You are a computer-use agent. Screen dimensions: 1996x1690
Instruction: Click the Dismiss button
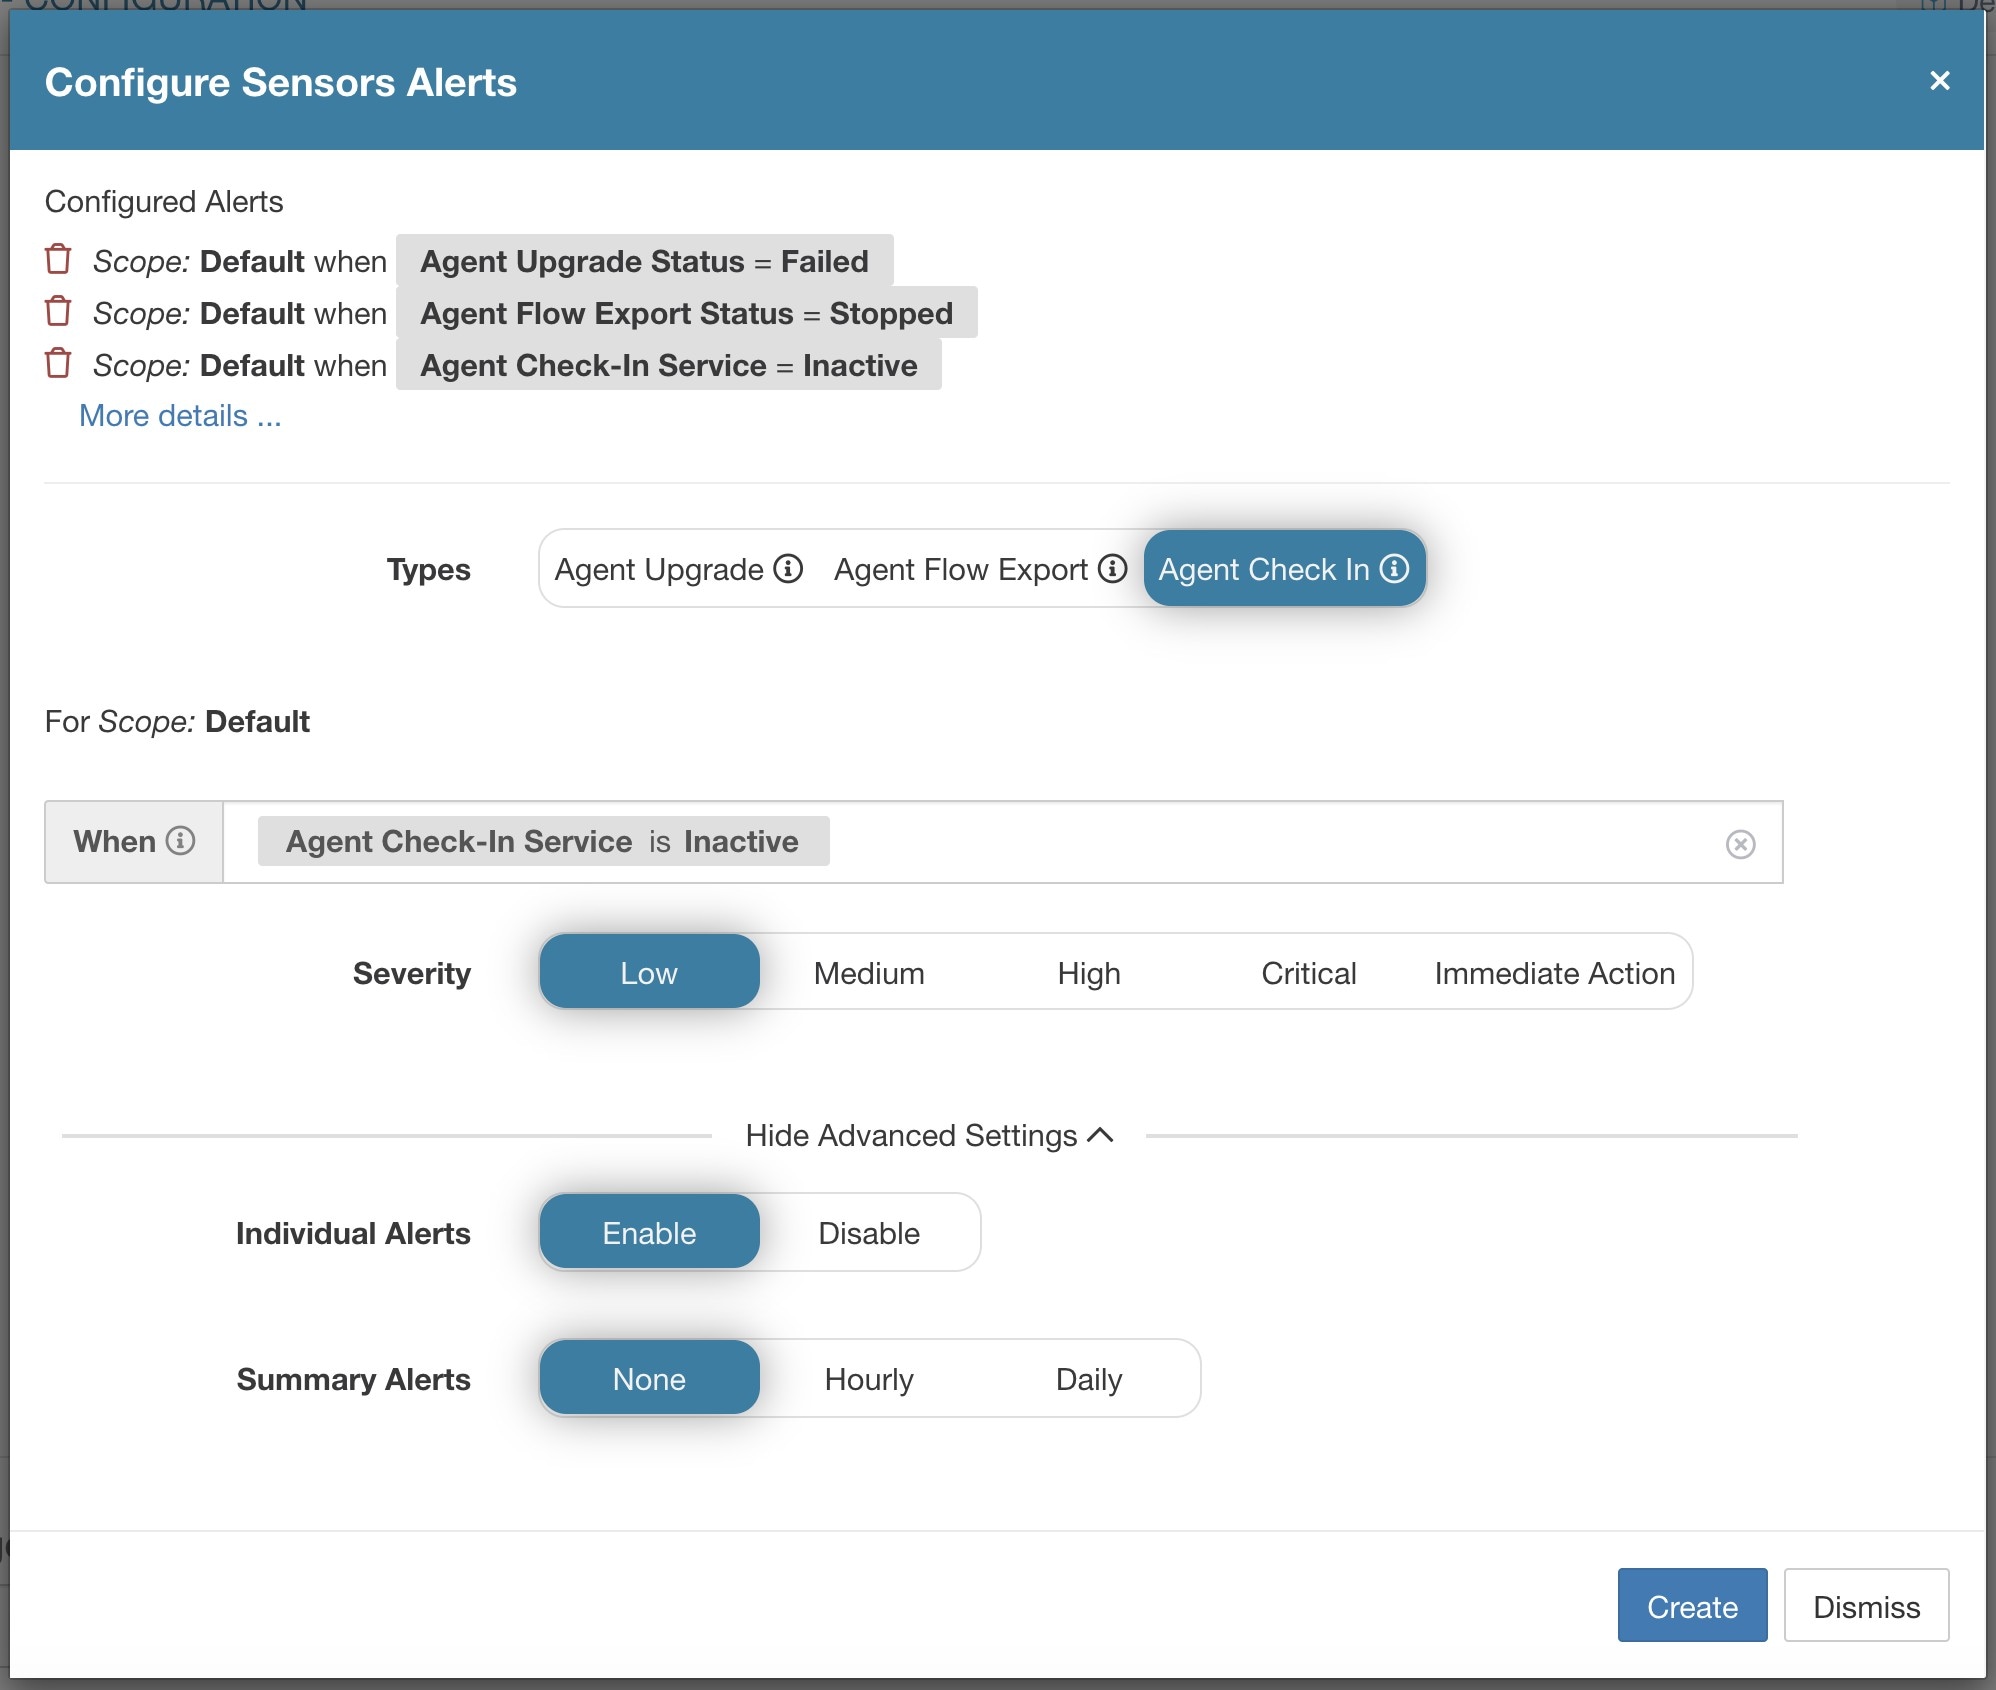click(x=1866, y=1605)
